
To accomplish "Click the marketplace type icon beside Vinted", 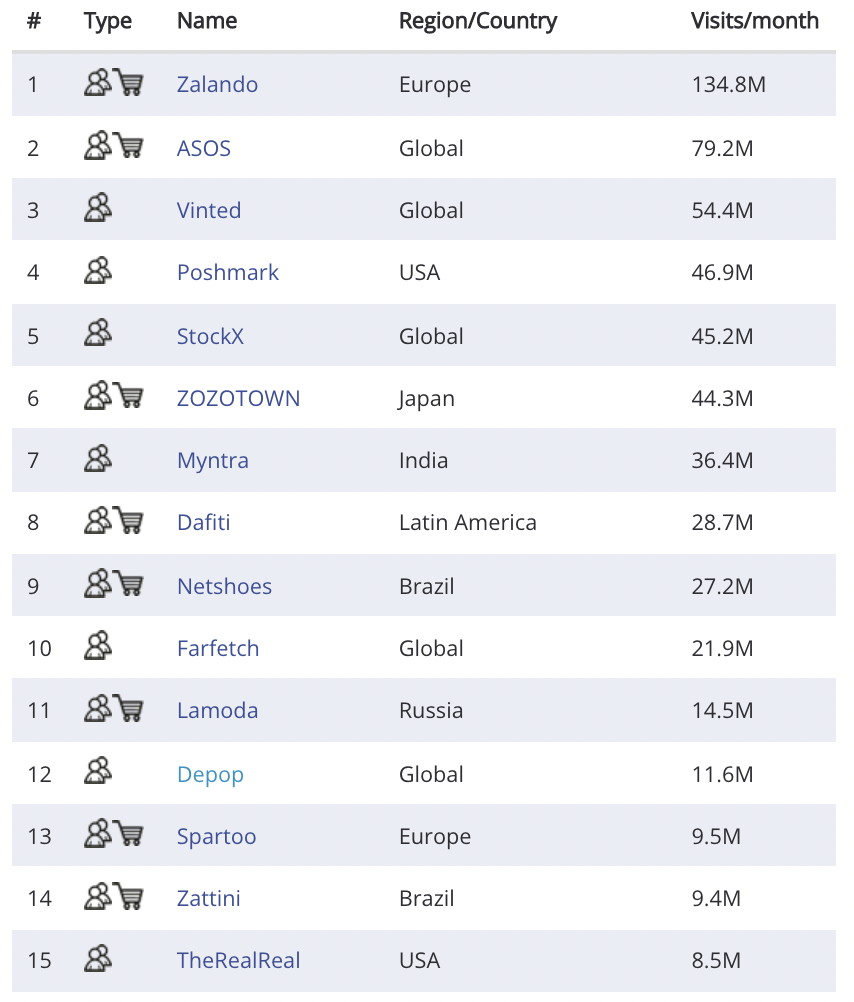I will pyautogui.click(x=98, y=209).
